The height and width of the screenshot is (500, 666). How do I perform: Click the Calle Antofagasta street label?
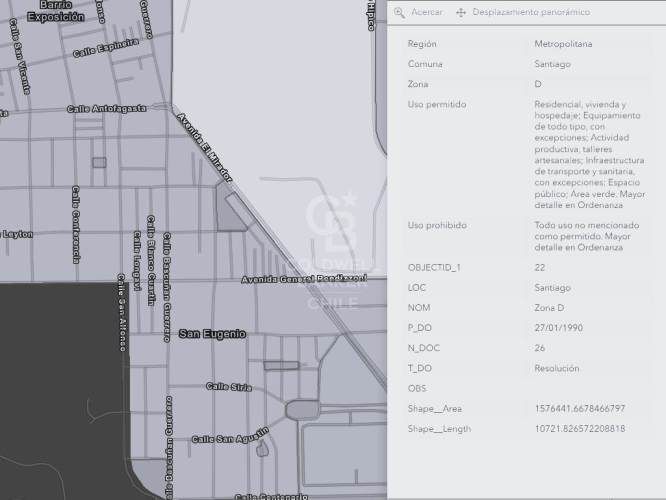coord(107,108)
